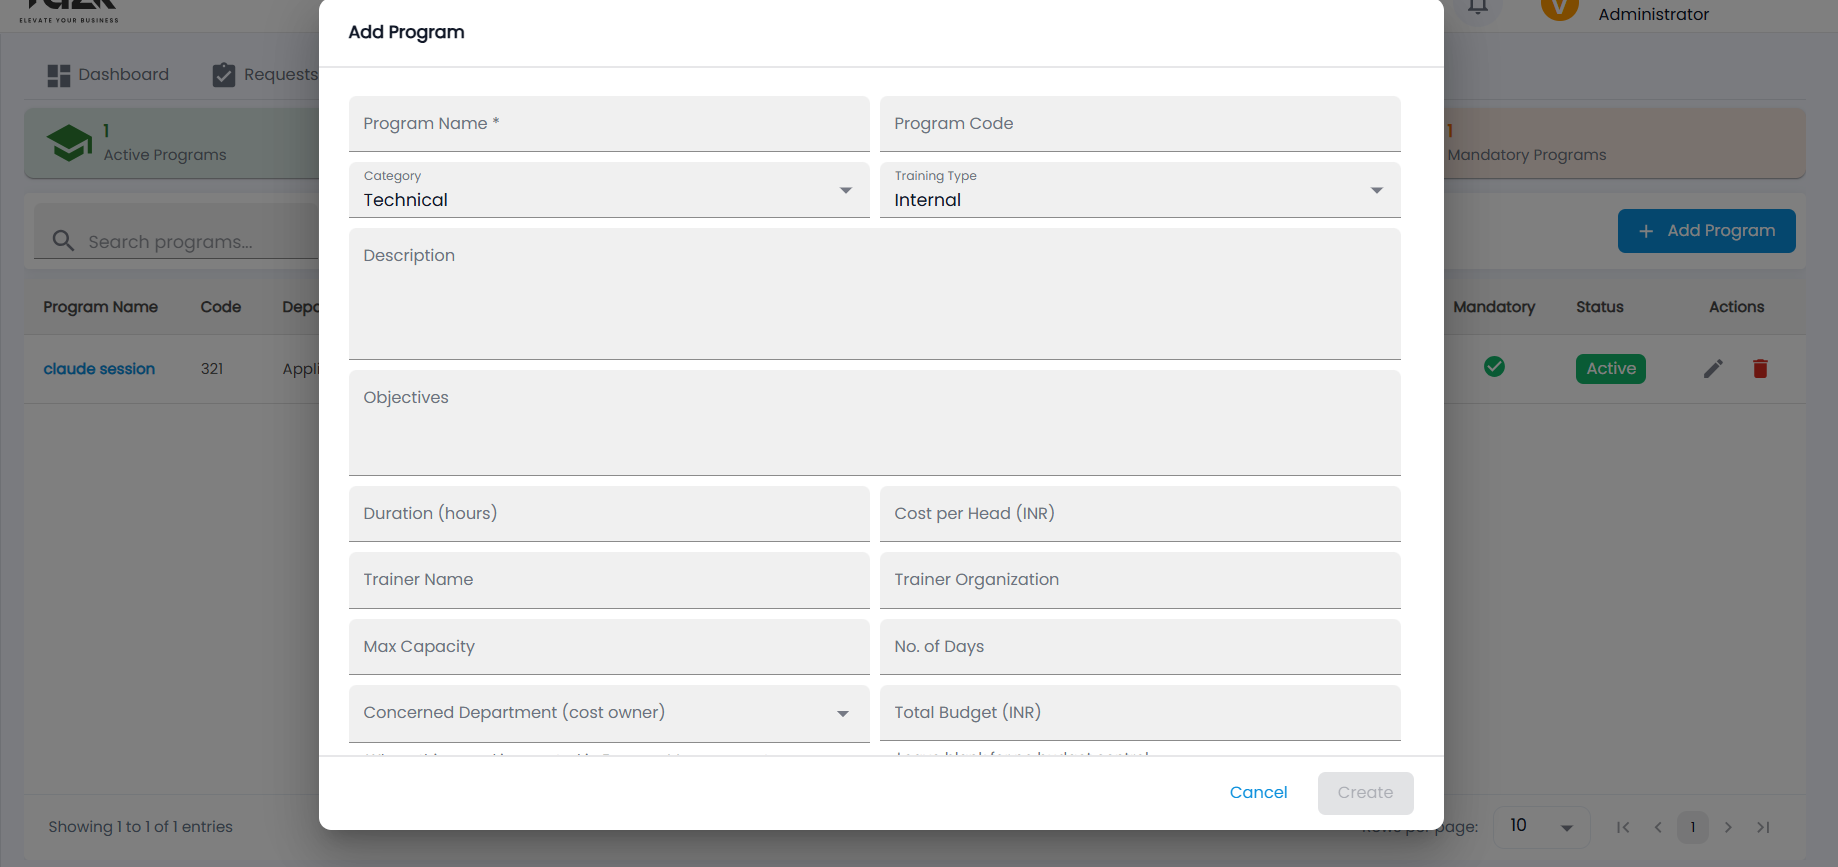Click the Requests clipboard icon
This screenshot has height=867, width=1838.
click(224, 75)
